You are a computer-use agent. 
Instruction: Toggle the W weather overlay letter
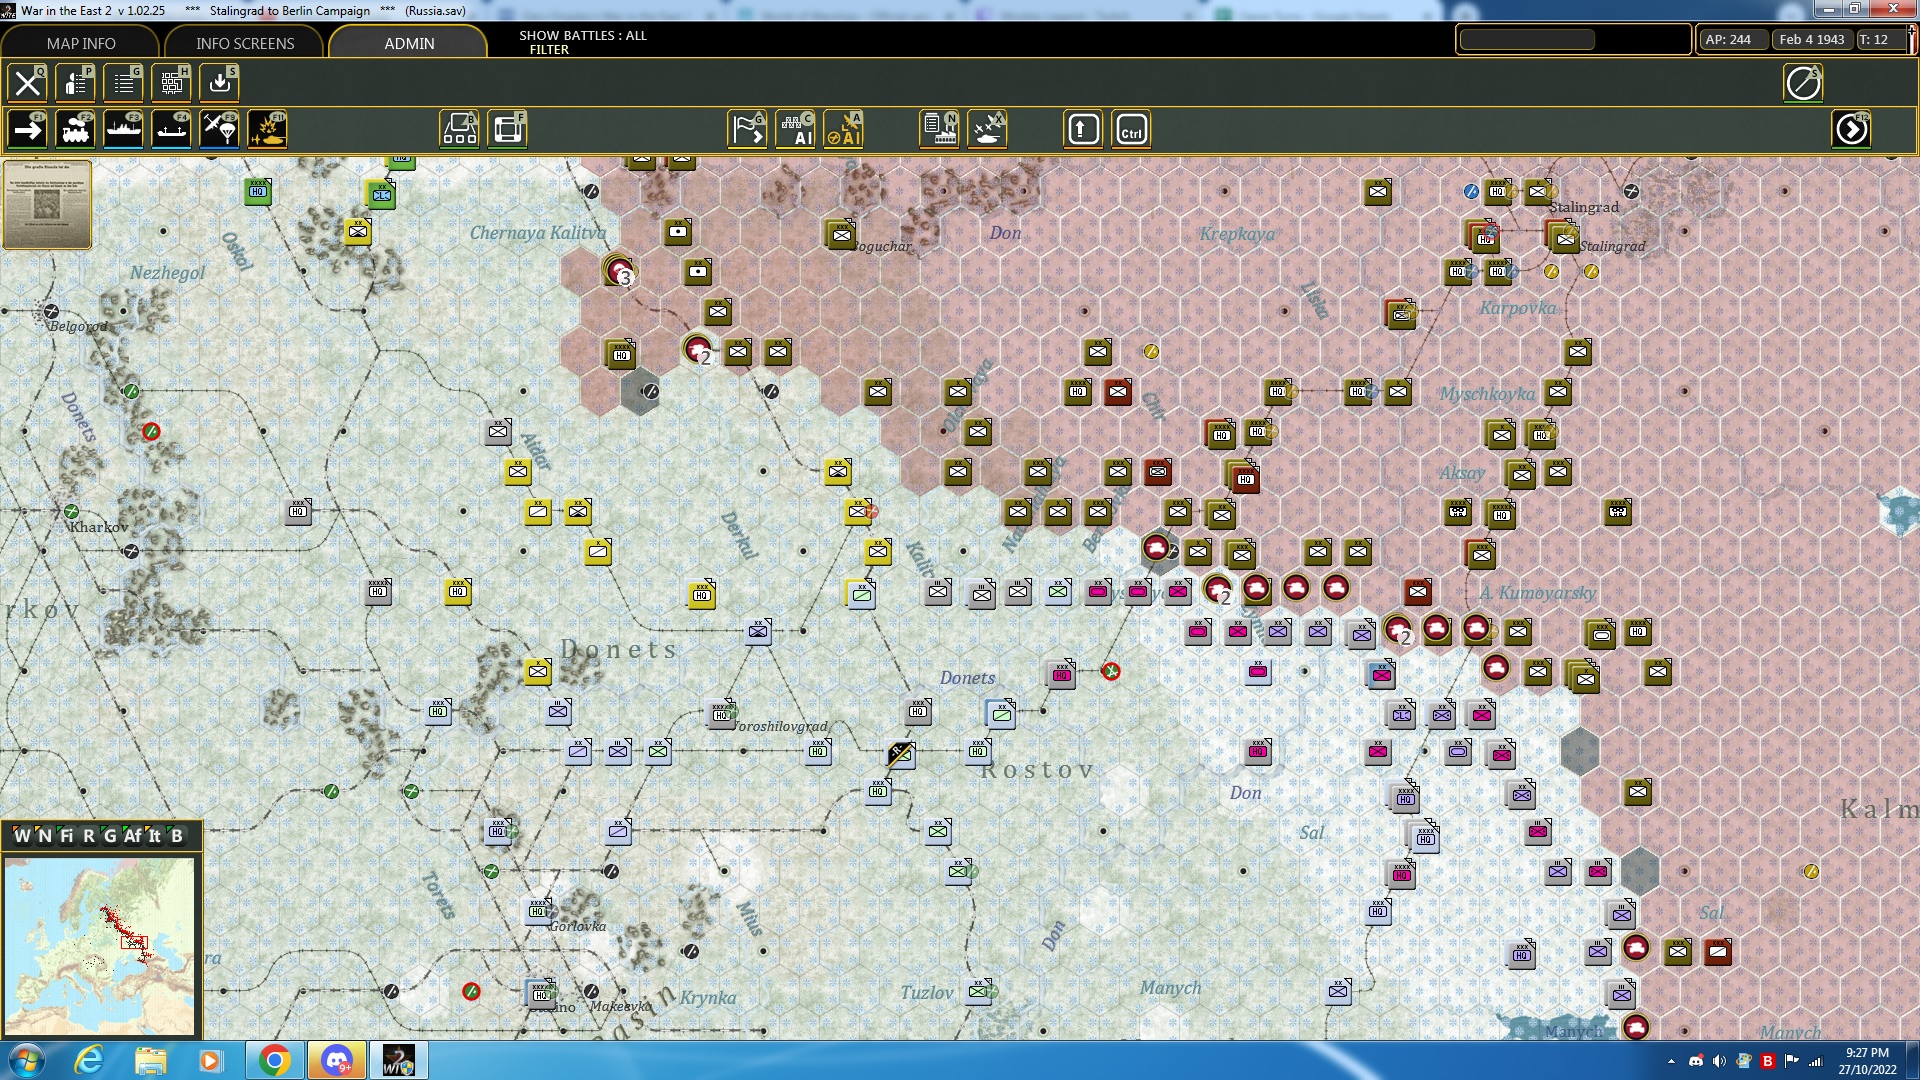click(x=21, y=836)
